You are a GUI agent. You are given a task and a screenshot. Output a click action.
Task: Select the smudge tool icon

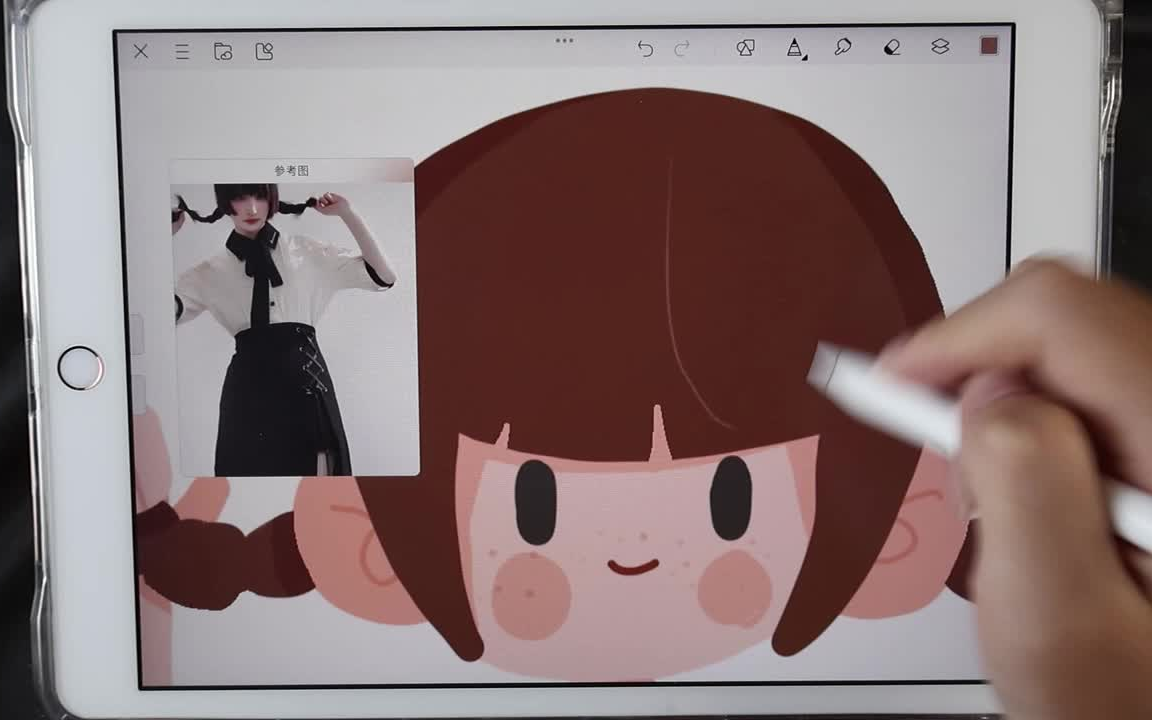click(841, 47)
